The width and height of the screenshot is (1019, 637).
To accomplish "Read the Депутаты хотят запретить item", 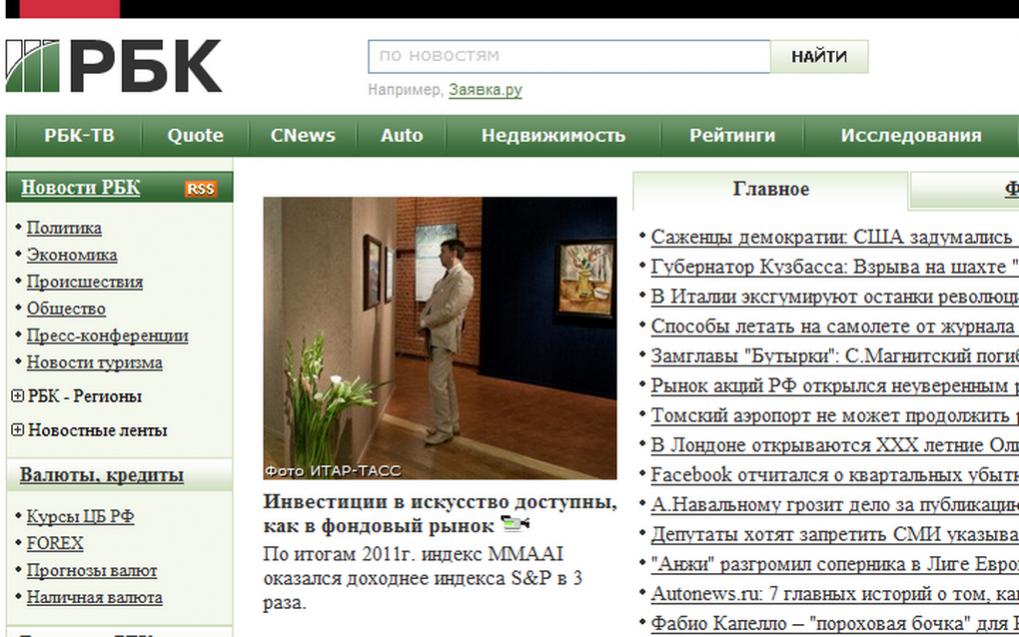I will (x=834, y=534).
